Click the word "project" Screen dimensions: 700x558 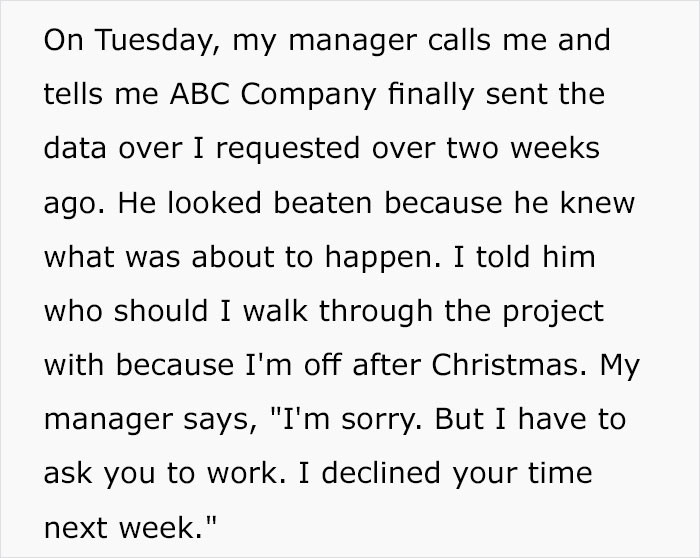553,313
